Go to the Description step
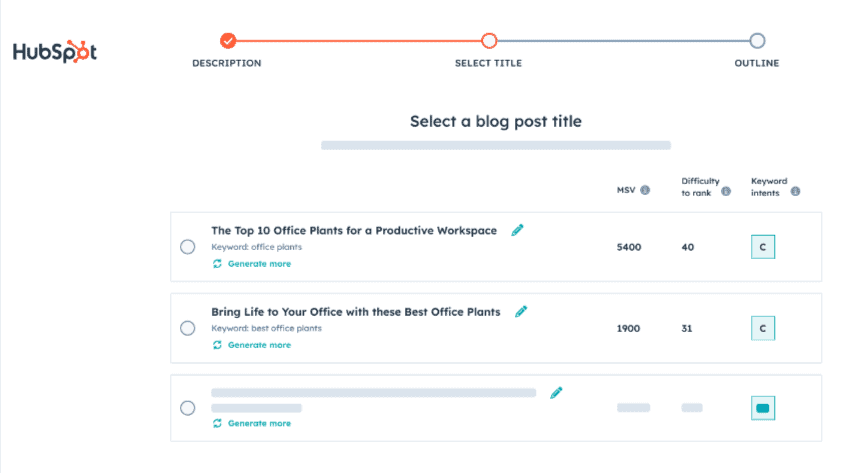This screenshot has height=473, width=851. click(228, 41)
